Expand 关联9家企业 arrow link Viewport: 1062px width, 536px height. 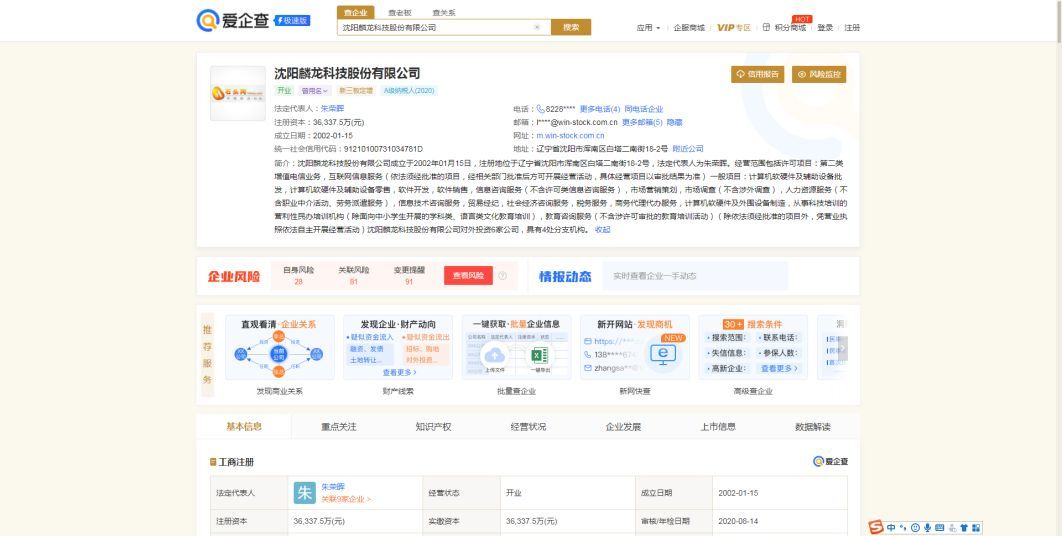(x=346, y=499)
